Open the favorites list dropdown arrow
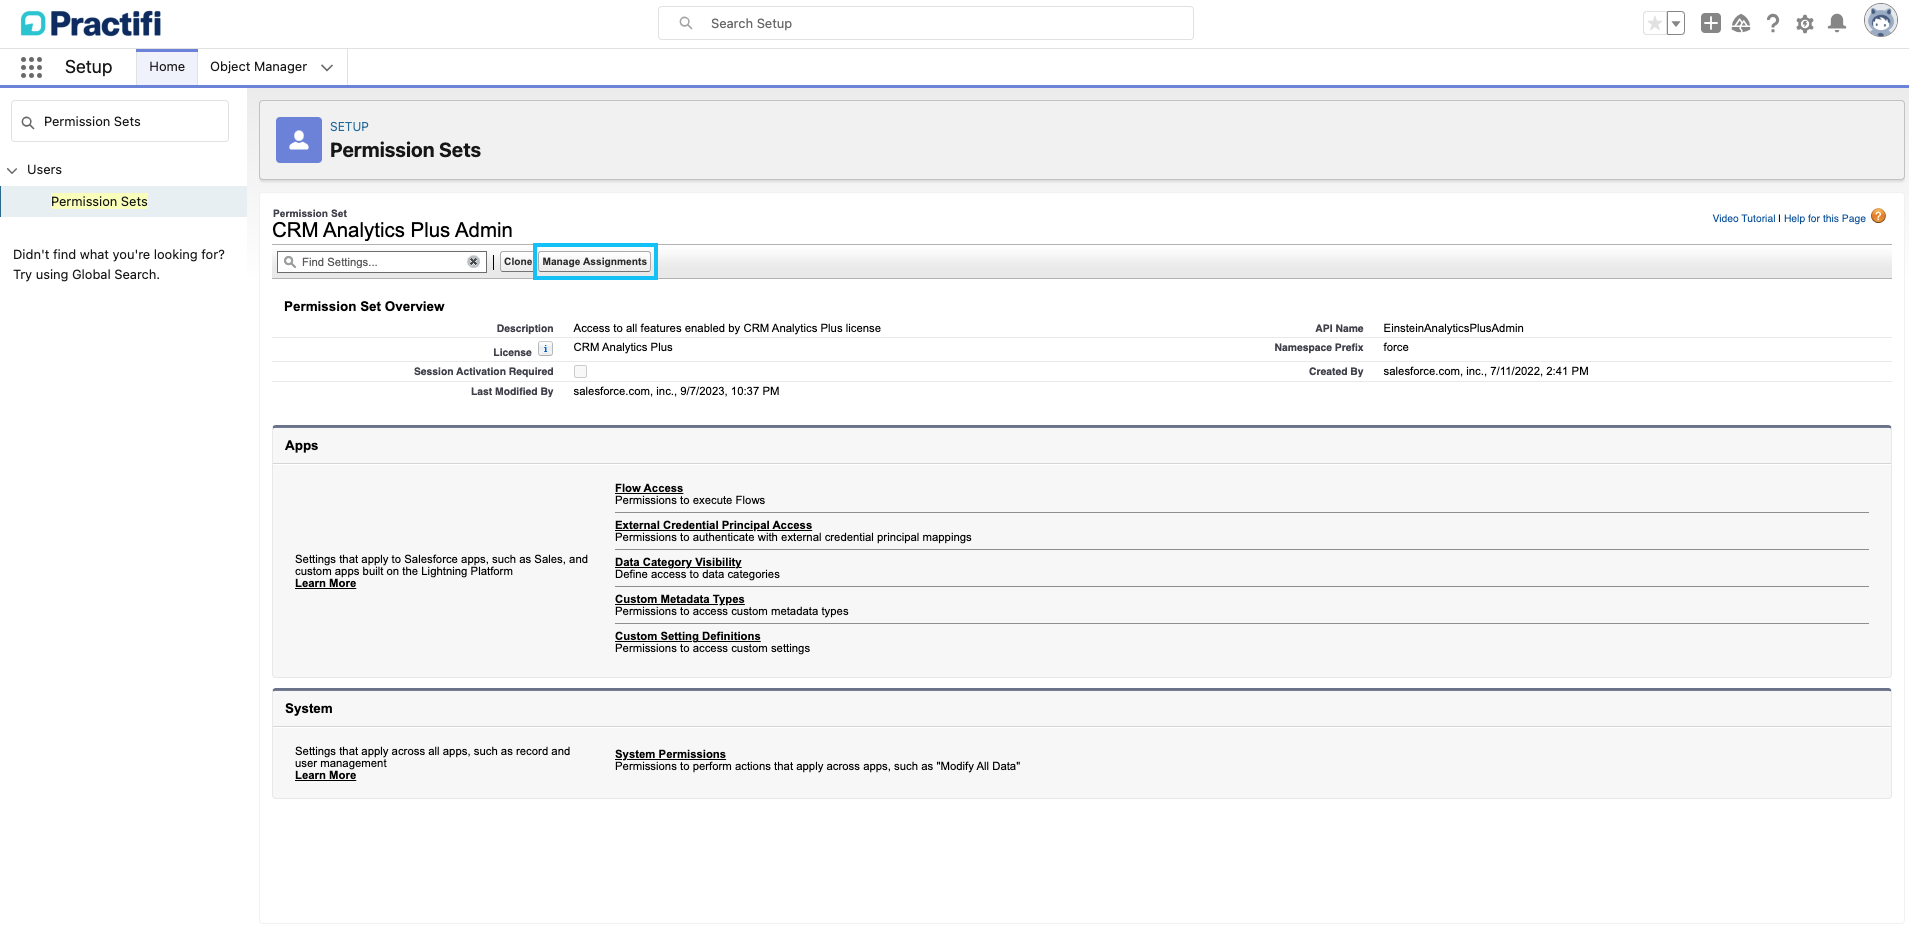 1676,23
